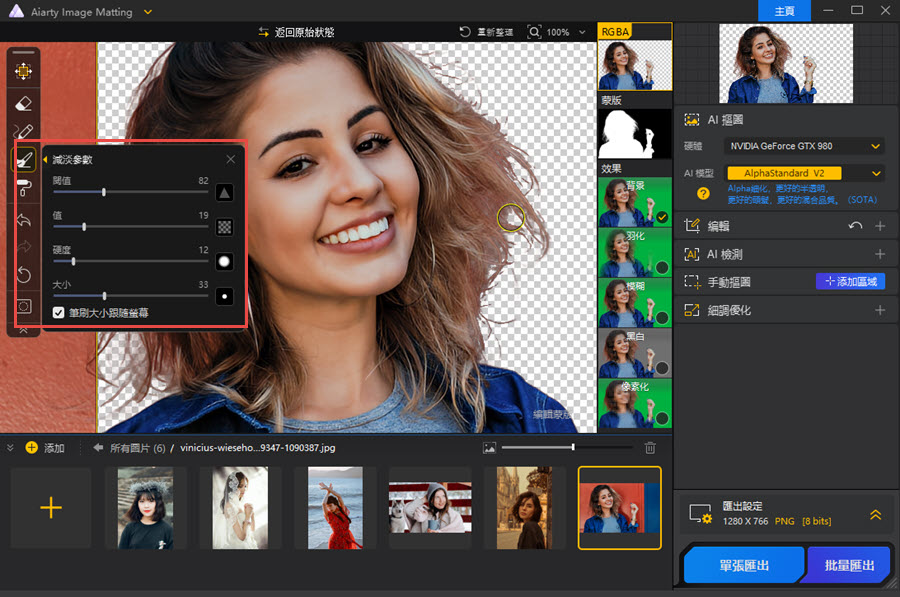
Task: Click the thumbnail size image icon
Action: 490,448
